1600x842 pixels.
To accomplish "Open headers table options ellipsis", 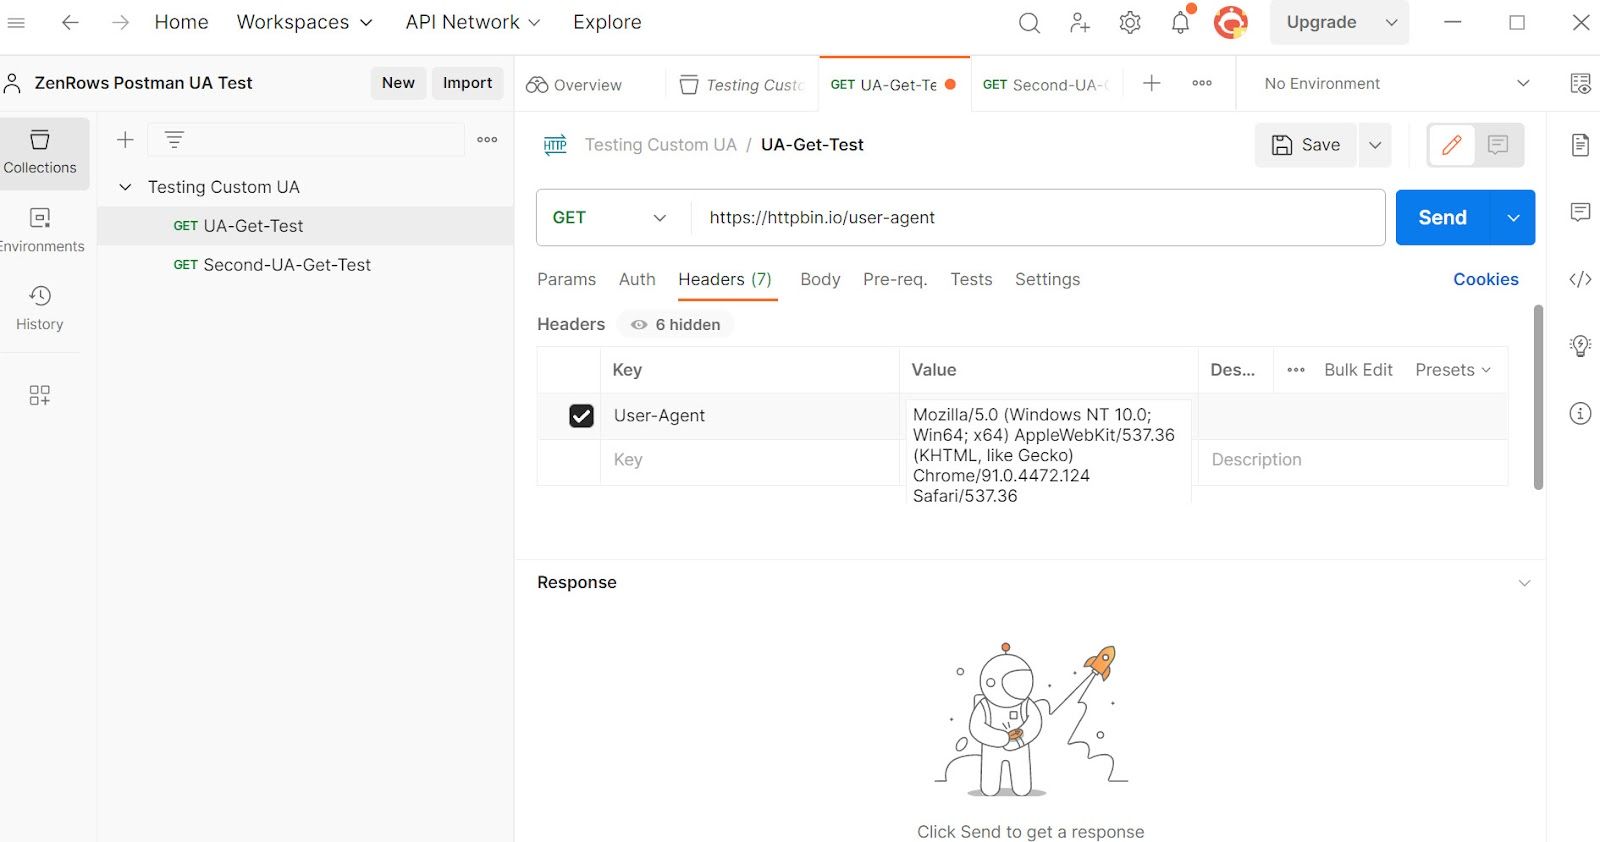I will click(x=1296, y=370).
